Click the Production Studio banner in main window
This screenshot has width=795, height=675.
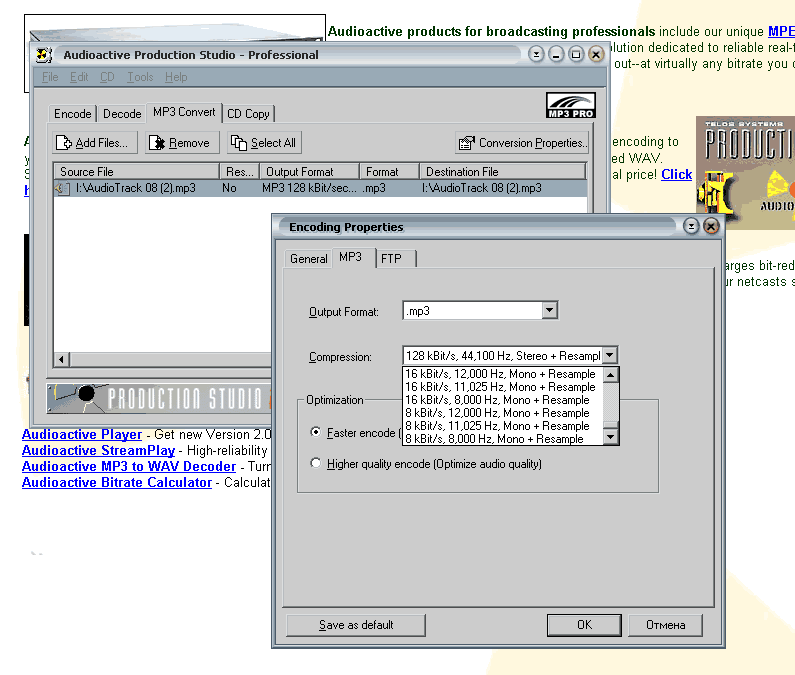(x=160, y=398)
